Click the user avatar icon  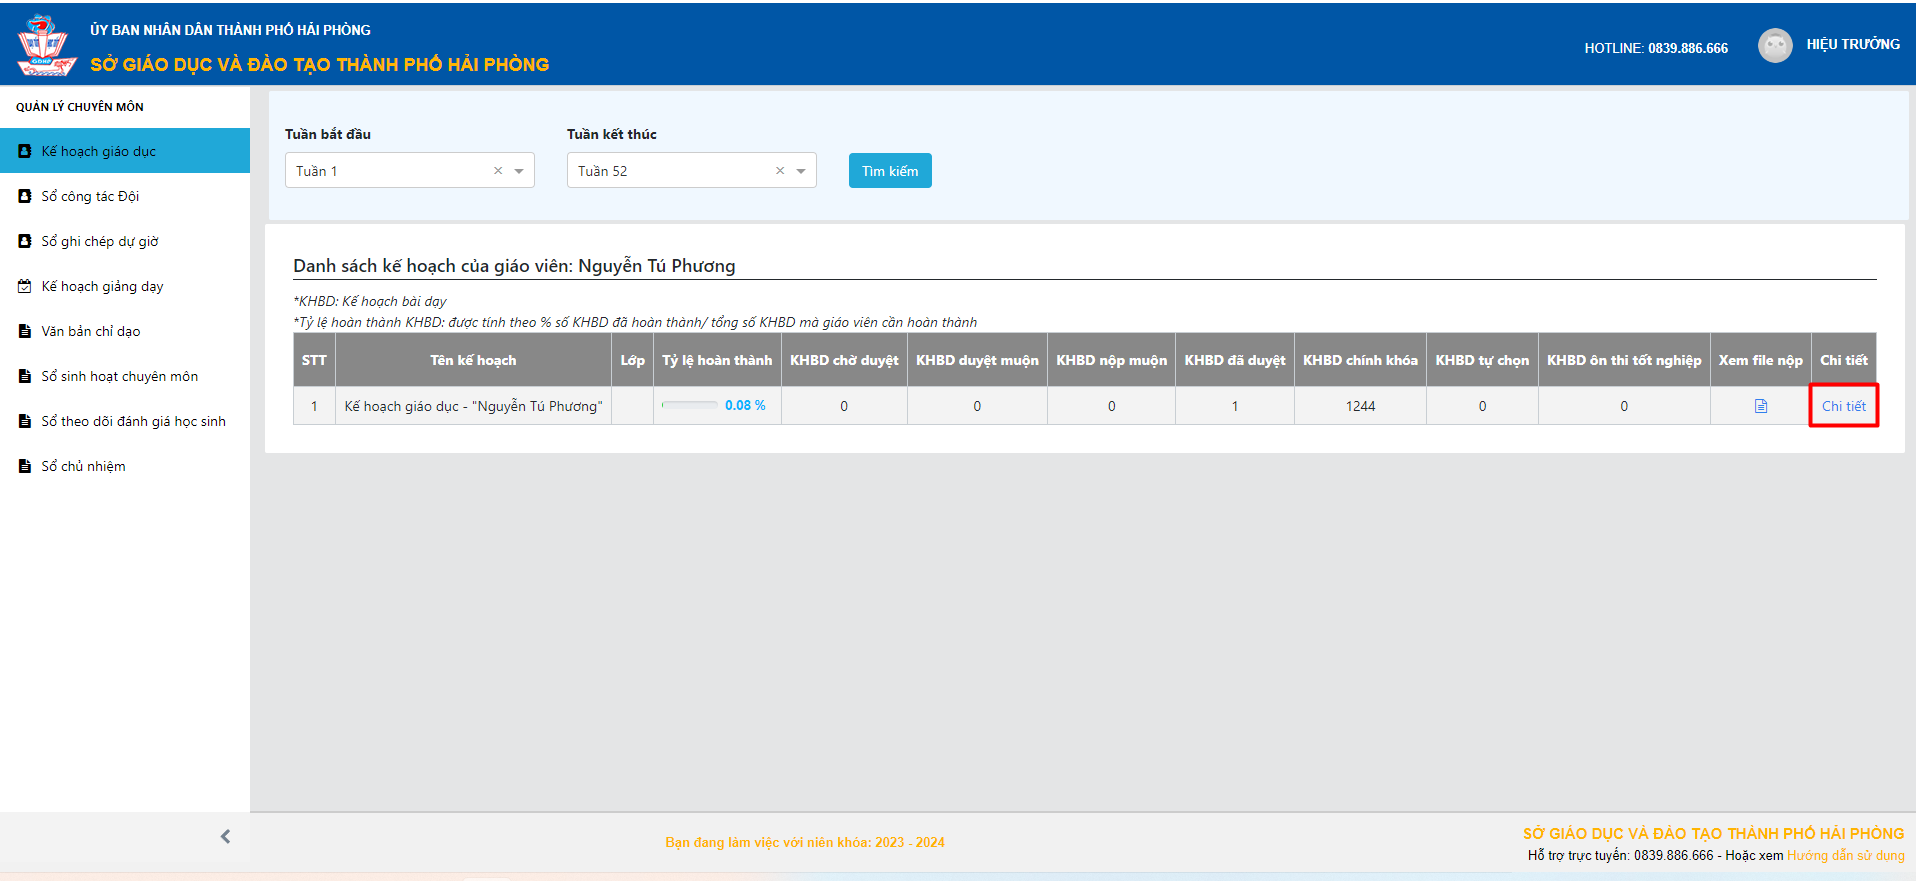[1774, 45]
